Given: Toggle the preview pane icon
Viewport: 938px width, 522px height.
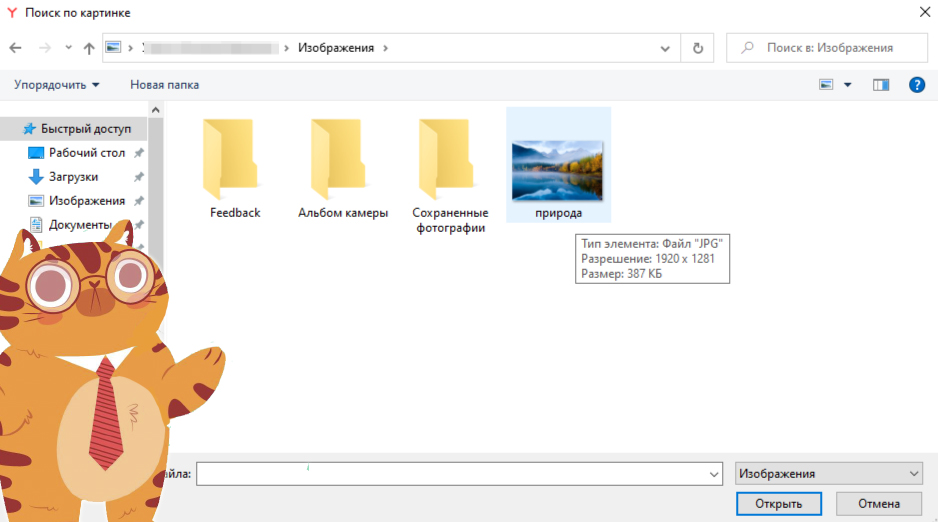Looking at the screenshot, I should click(x=880, y=85).
